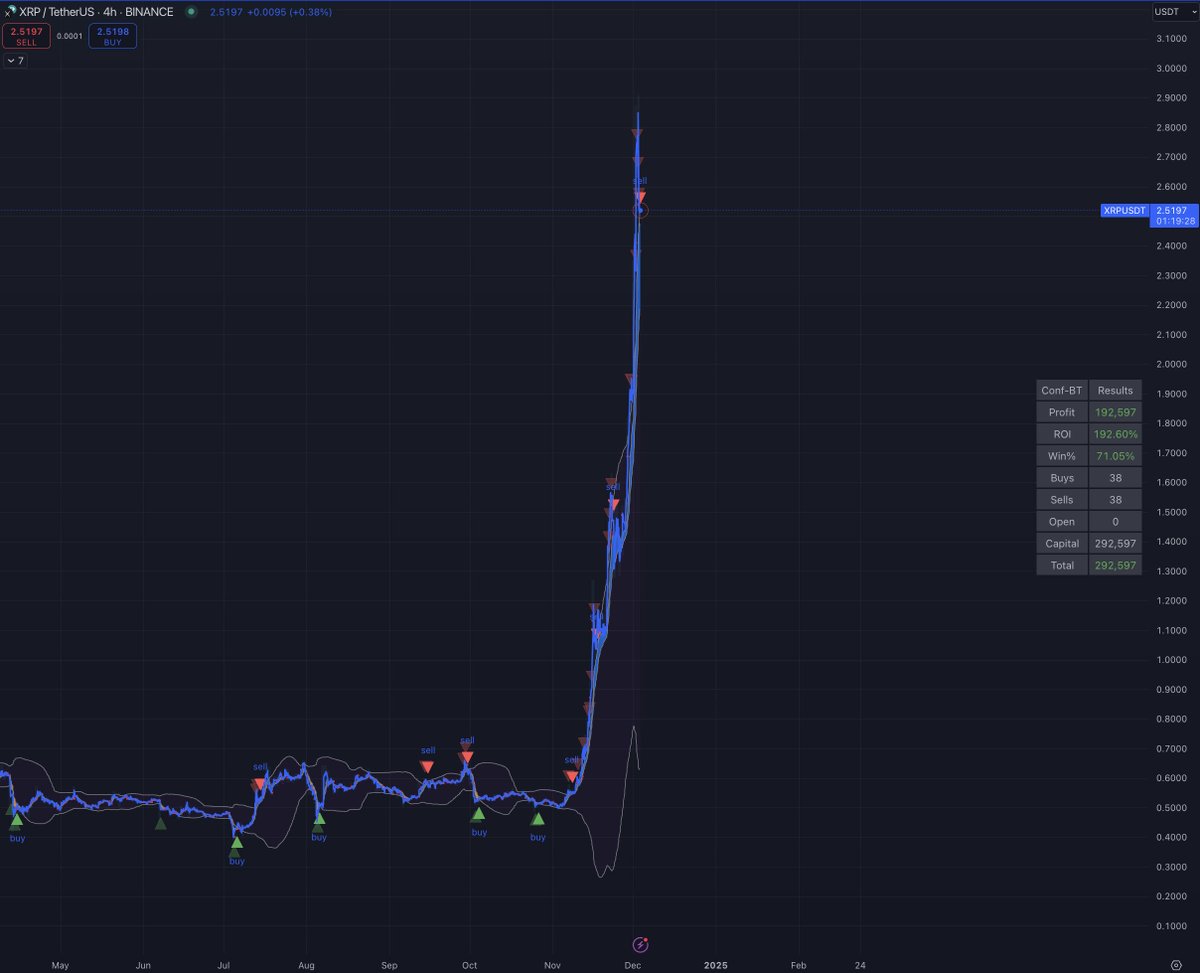Open the chart settings gear icon
The width and height of the screenshot is (1200, 973).
pos(1176,965)
